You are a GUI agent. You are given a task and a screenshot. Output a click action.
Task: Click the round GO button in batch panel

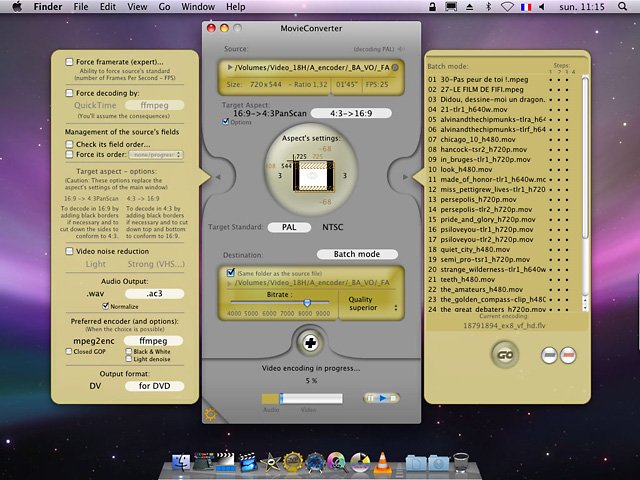click(505, 355)
